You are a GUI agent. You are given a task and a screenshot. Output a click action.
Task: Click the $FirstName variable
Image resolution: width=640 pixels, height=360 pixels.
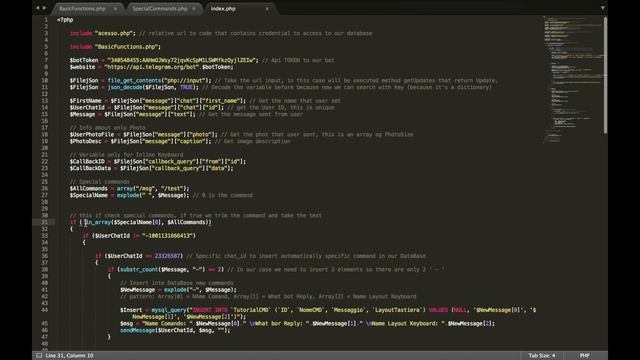pos(85,100)
